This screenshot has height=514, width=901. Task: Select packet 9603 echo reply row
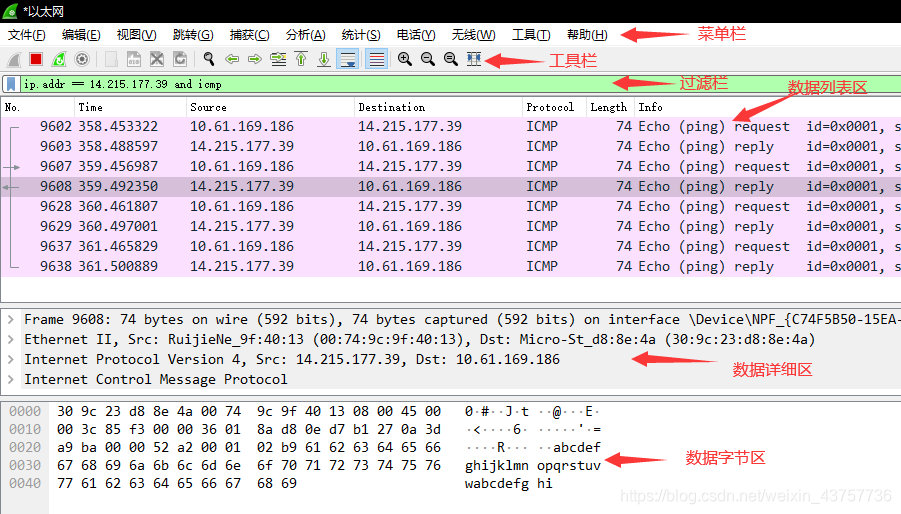pyautogui.click(x=450, y=147)
